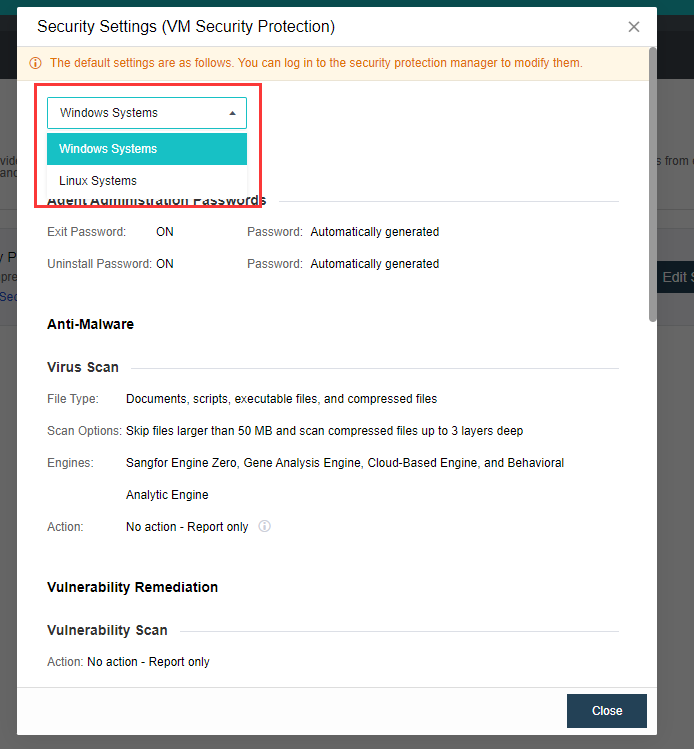
Task: Click the Virus Scan subsection heading
Action: click(83, 367)
